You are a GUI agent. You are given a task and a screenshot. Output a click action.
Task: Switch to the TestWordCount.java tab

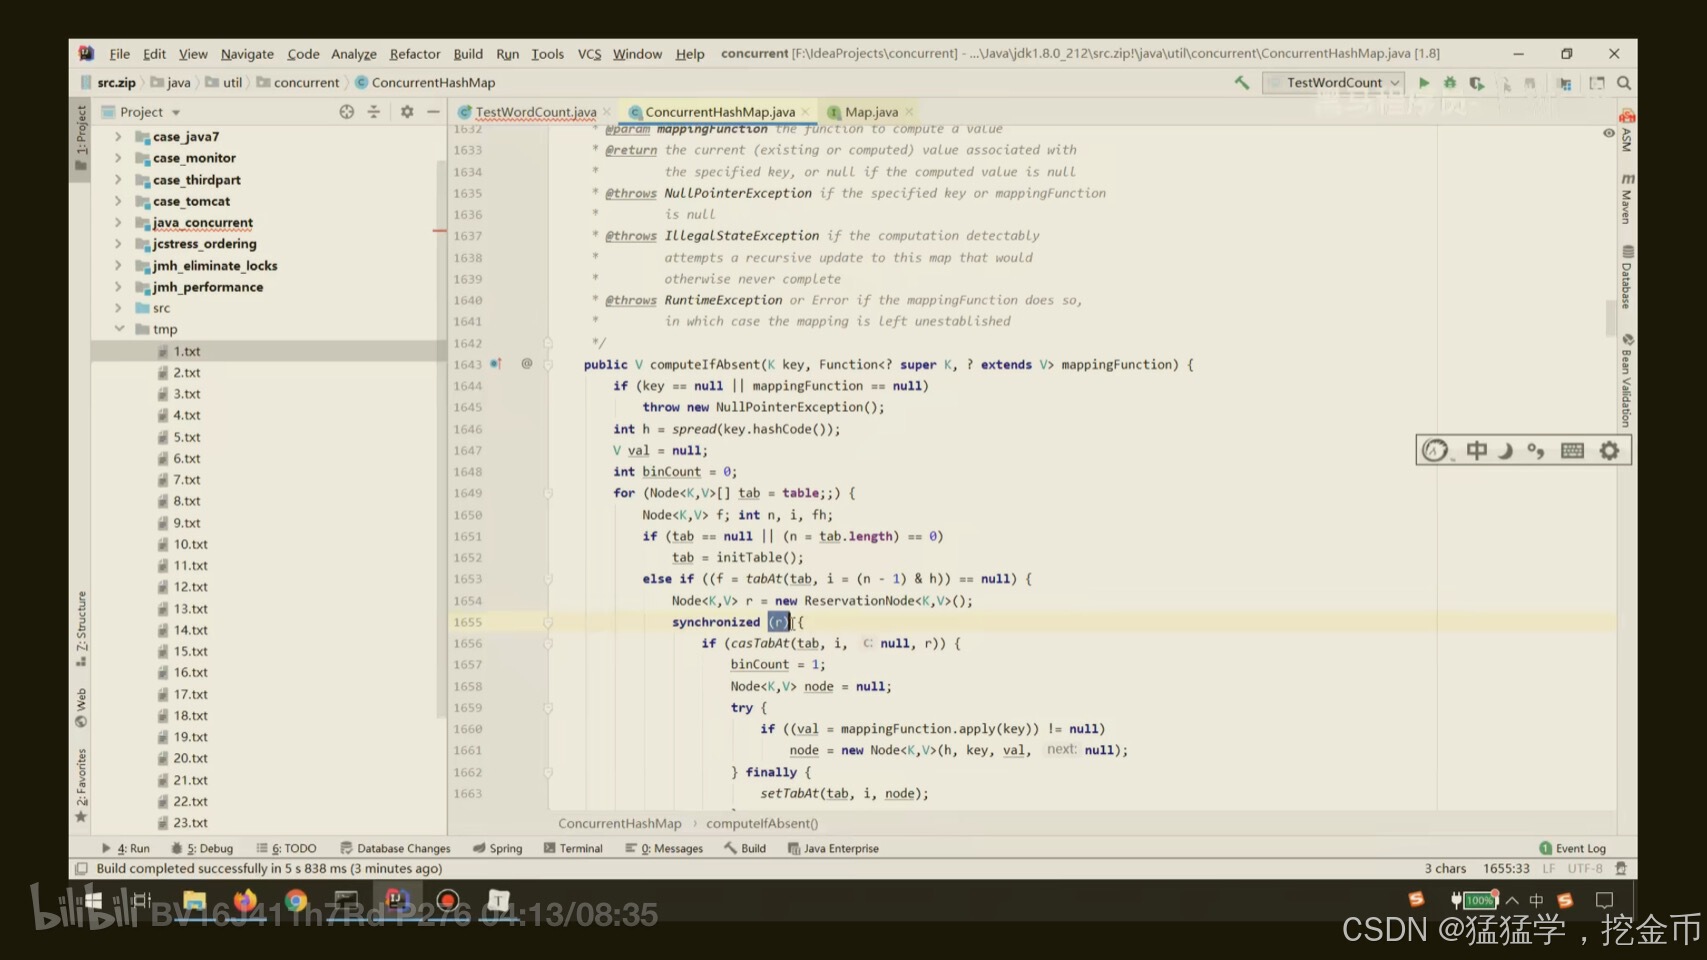pyautogui.click(x=535, y=112)
